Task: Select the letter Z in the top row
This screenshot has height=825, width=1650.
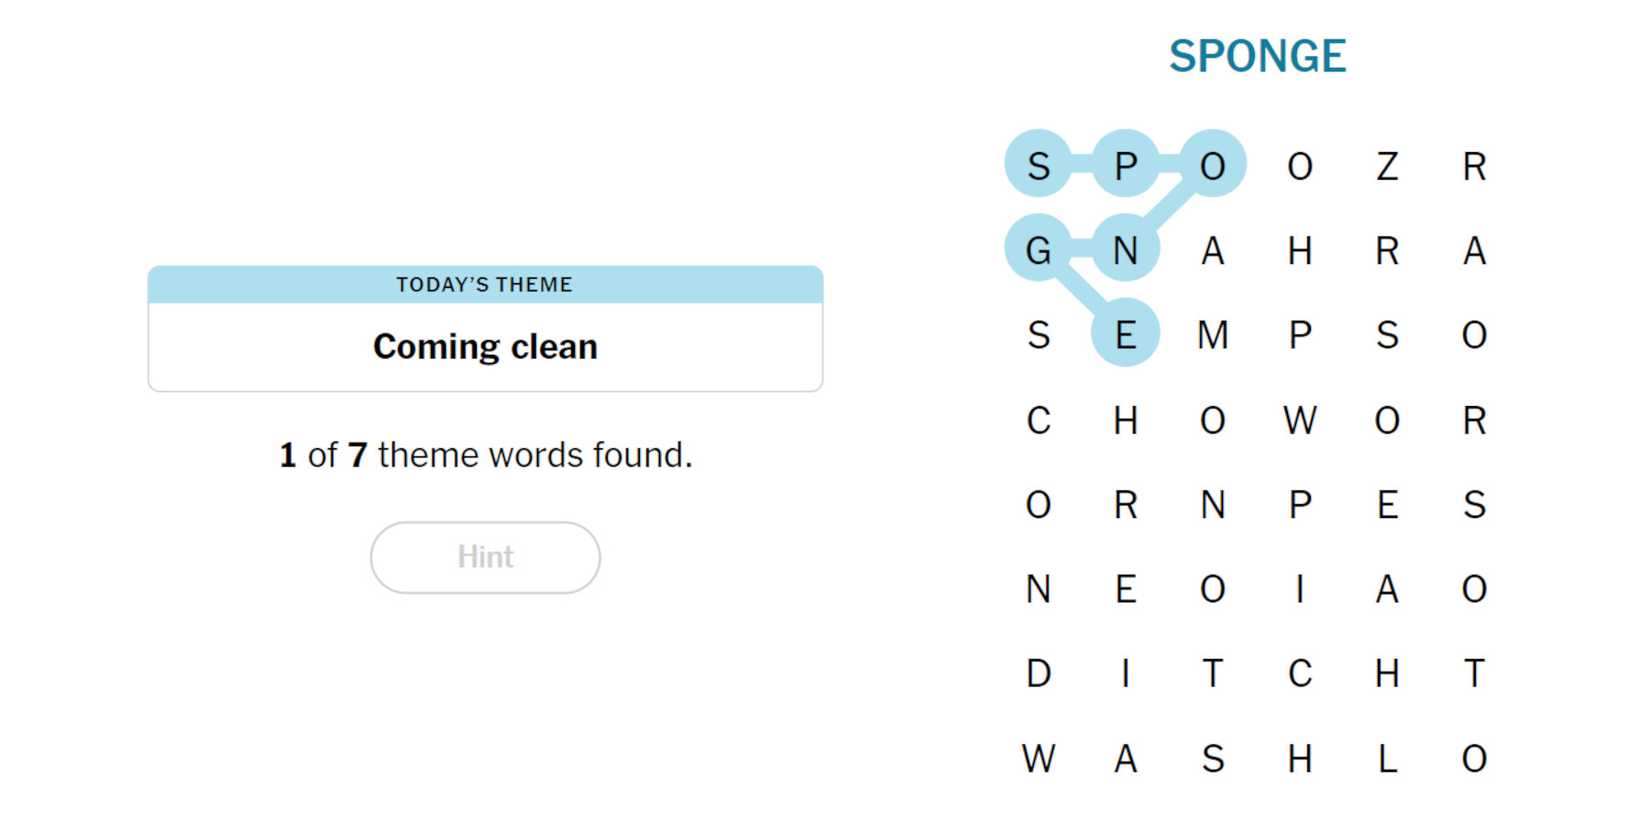Action: pyautogui.click(x=1388, y=167)
